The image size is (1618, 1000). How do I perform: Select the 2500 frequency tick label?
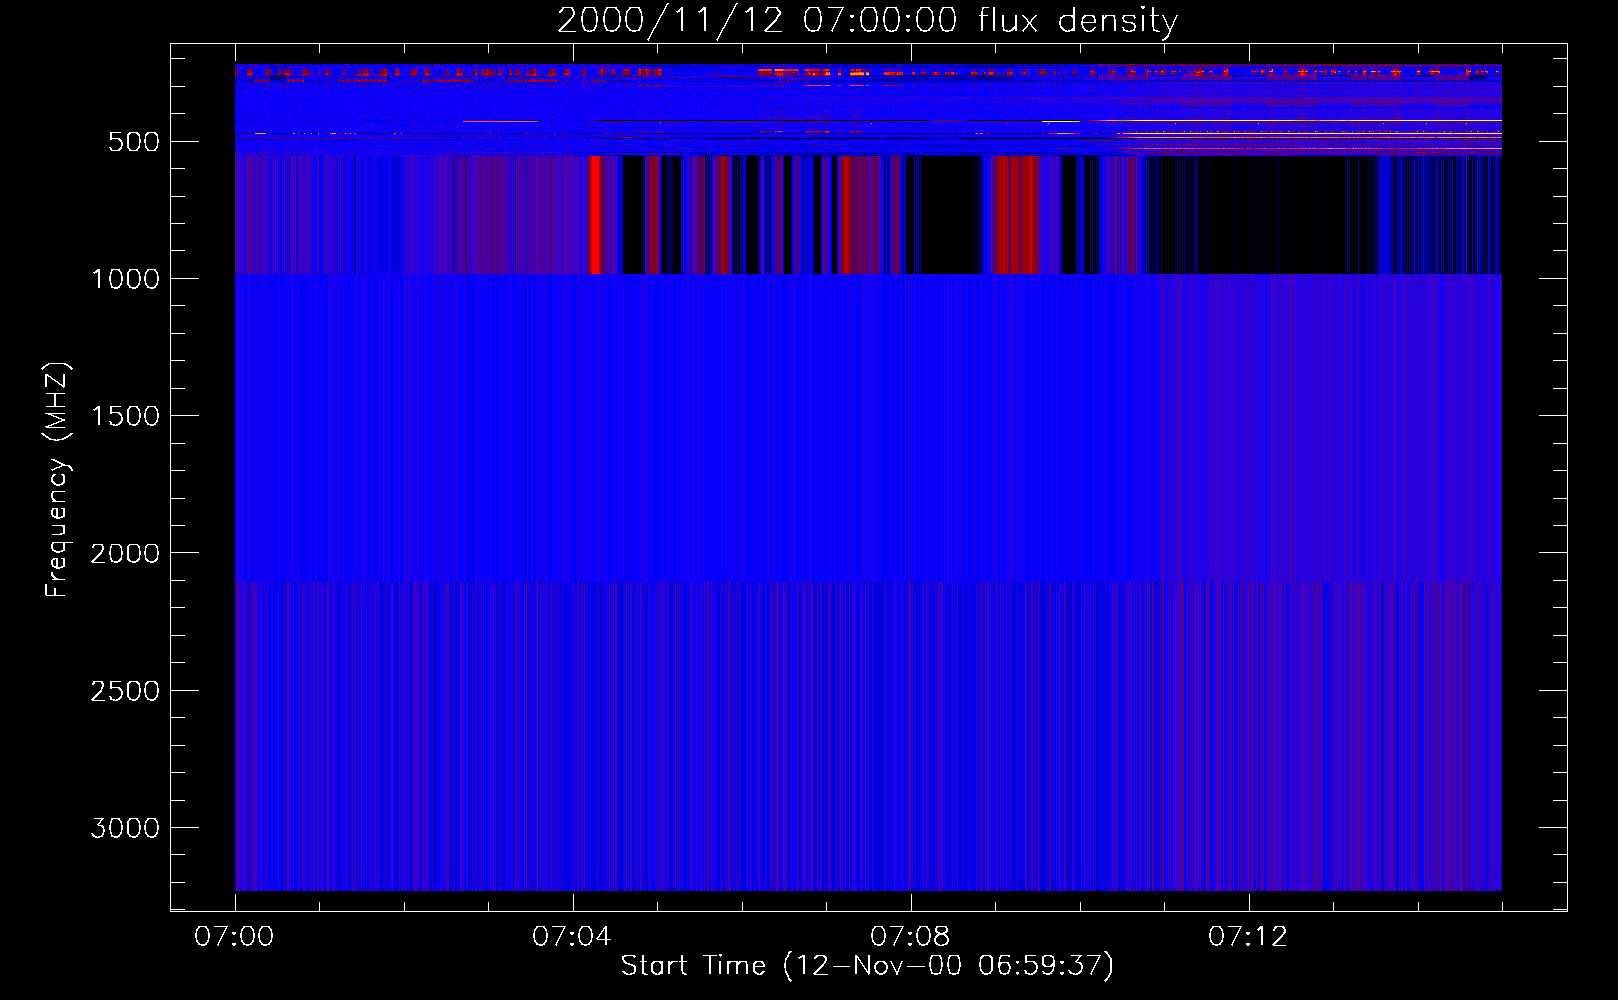pyautogui.click(x=125, y=691)
